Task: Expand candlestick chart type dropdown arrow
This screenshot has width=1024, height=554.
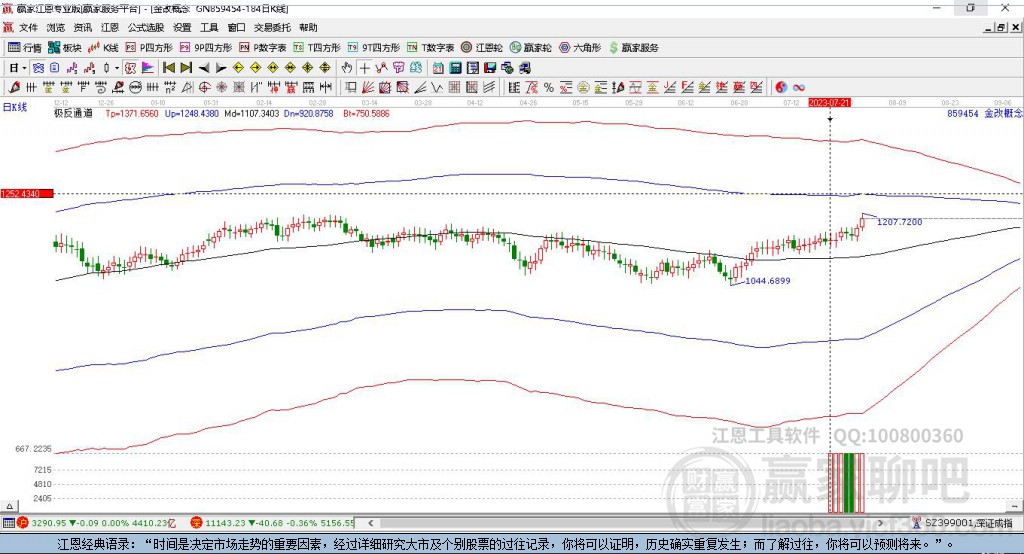Action: pos(117,68)
